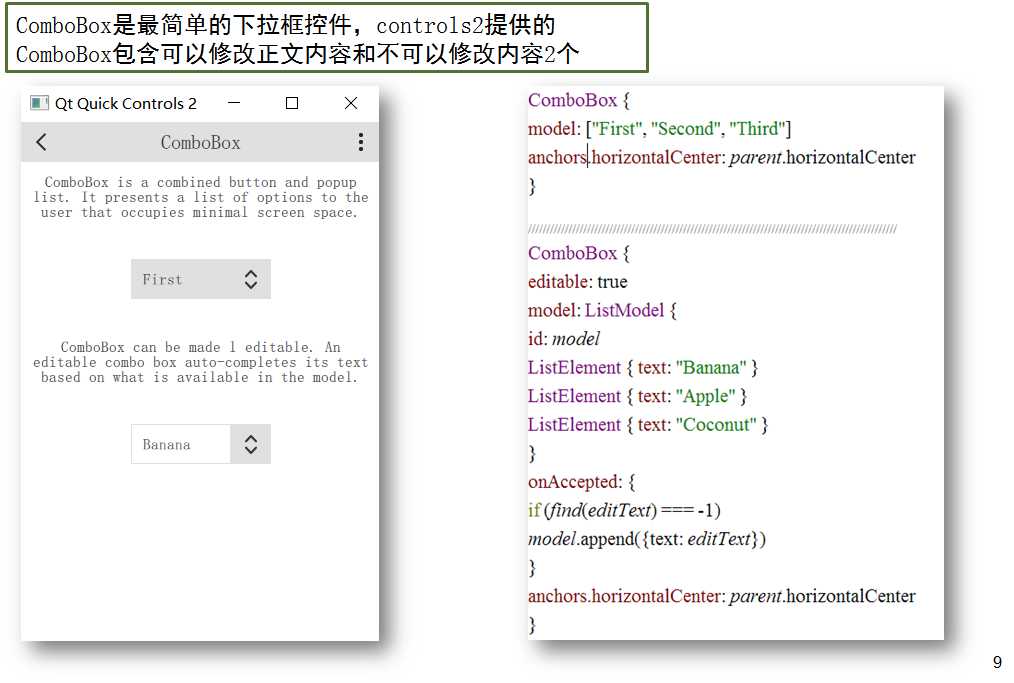Click the 'onAccepted: {' code line
The height and width of the screenshot is (683, 1014).
pyautogui.click(x=581, y=482)
